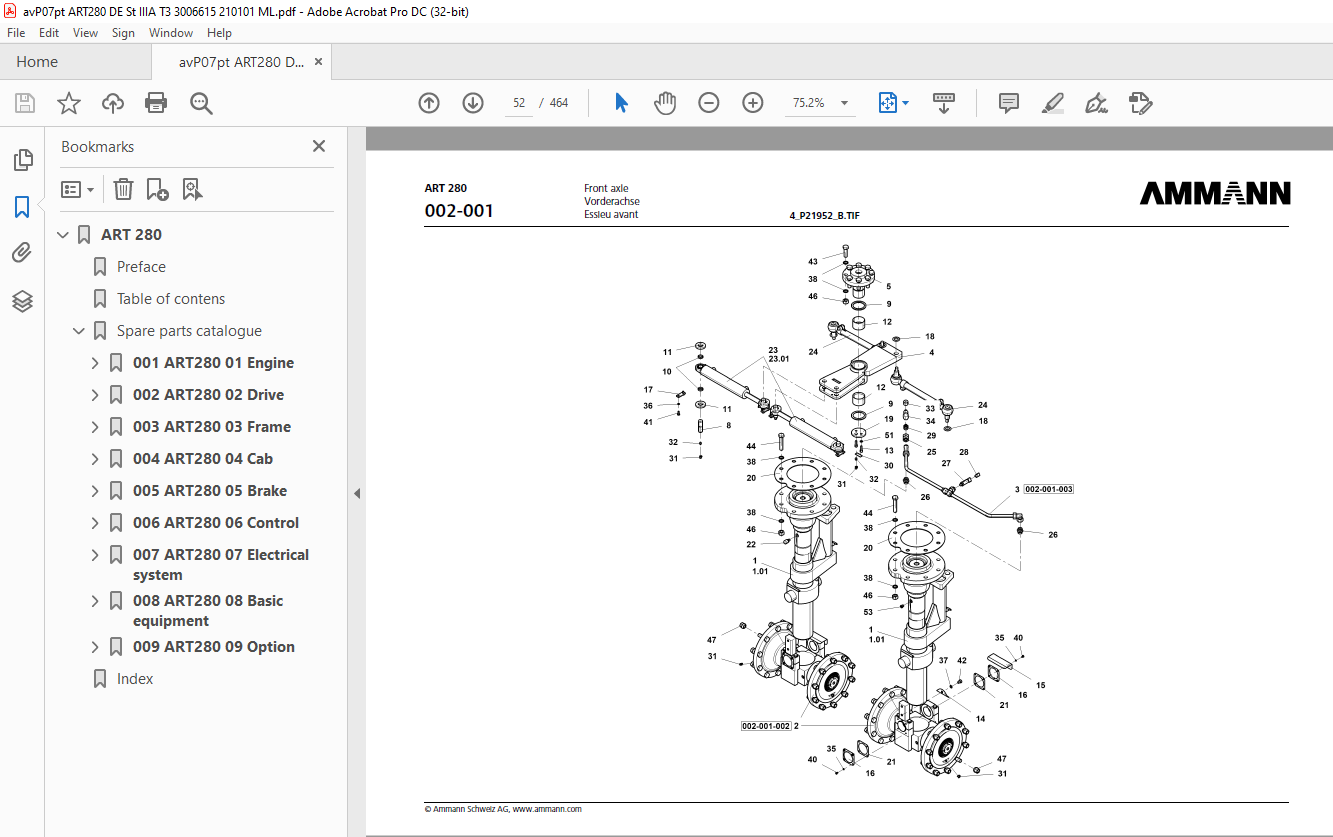
Task: Open the Send for signature icon
Action: point(1140,103)
